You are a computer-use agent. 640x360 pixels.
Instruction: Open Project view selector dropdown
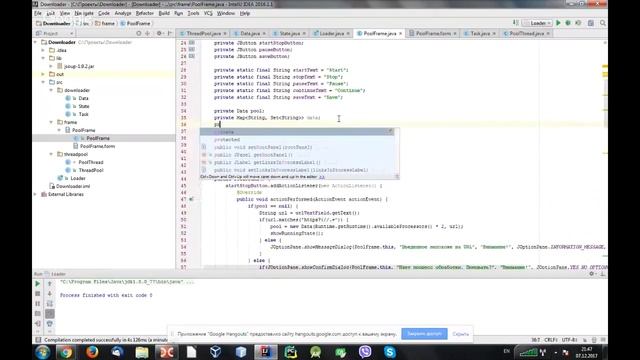(x=54, y=33)
